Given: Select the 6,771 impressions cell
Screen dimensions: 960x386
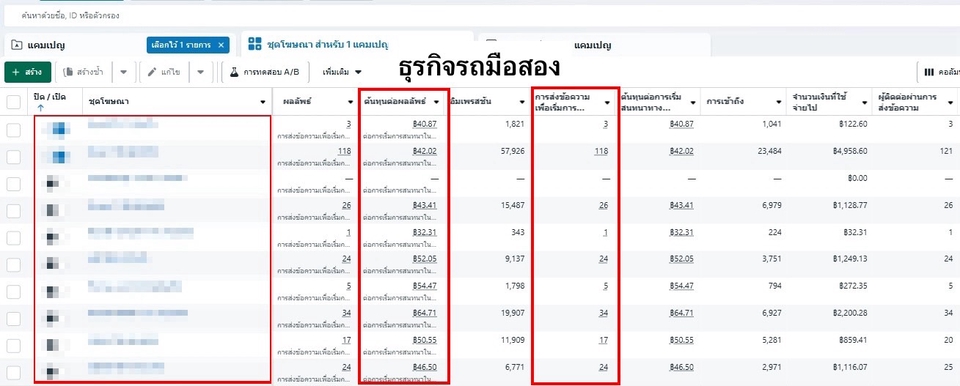Looking at the screenshot, I should pyautogui.click(x=515, y=367).
